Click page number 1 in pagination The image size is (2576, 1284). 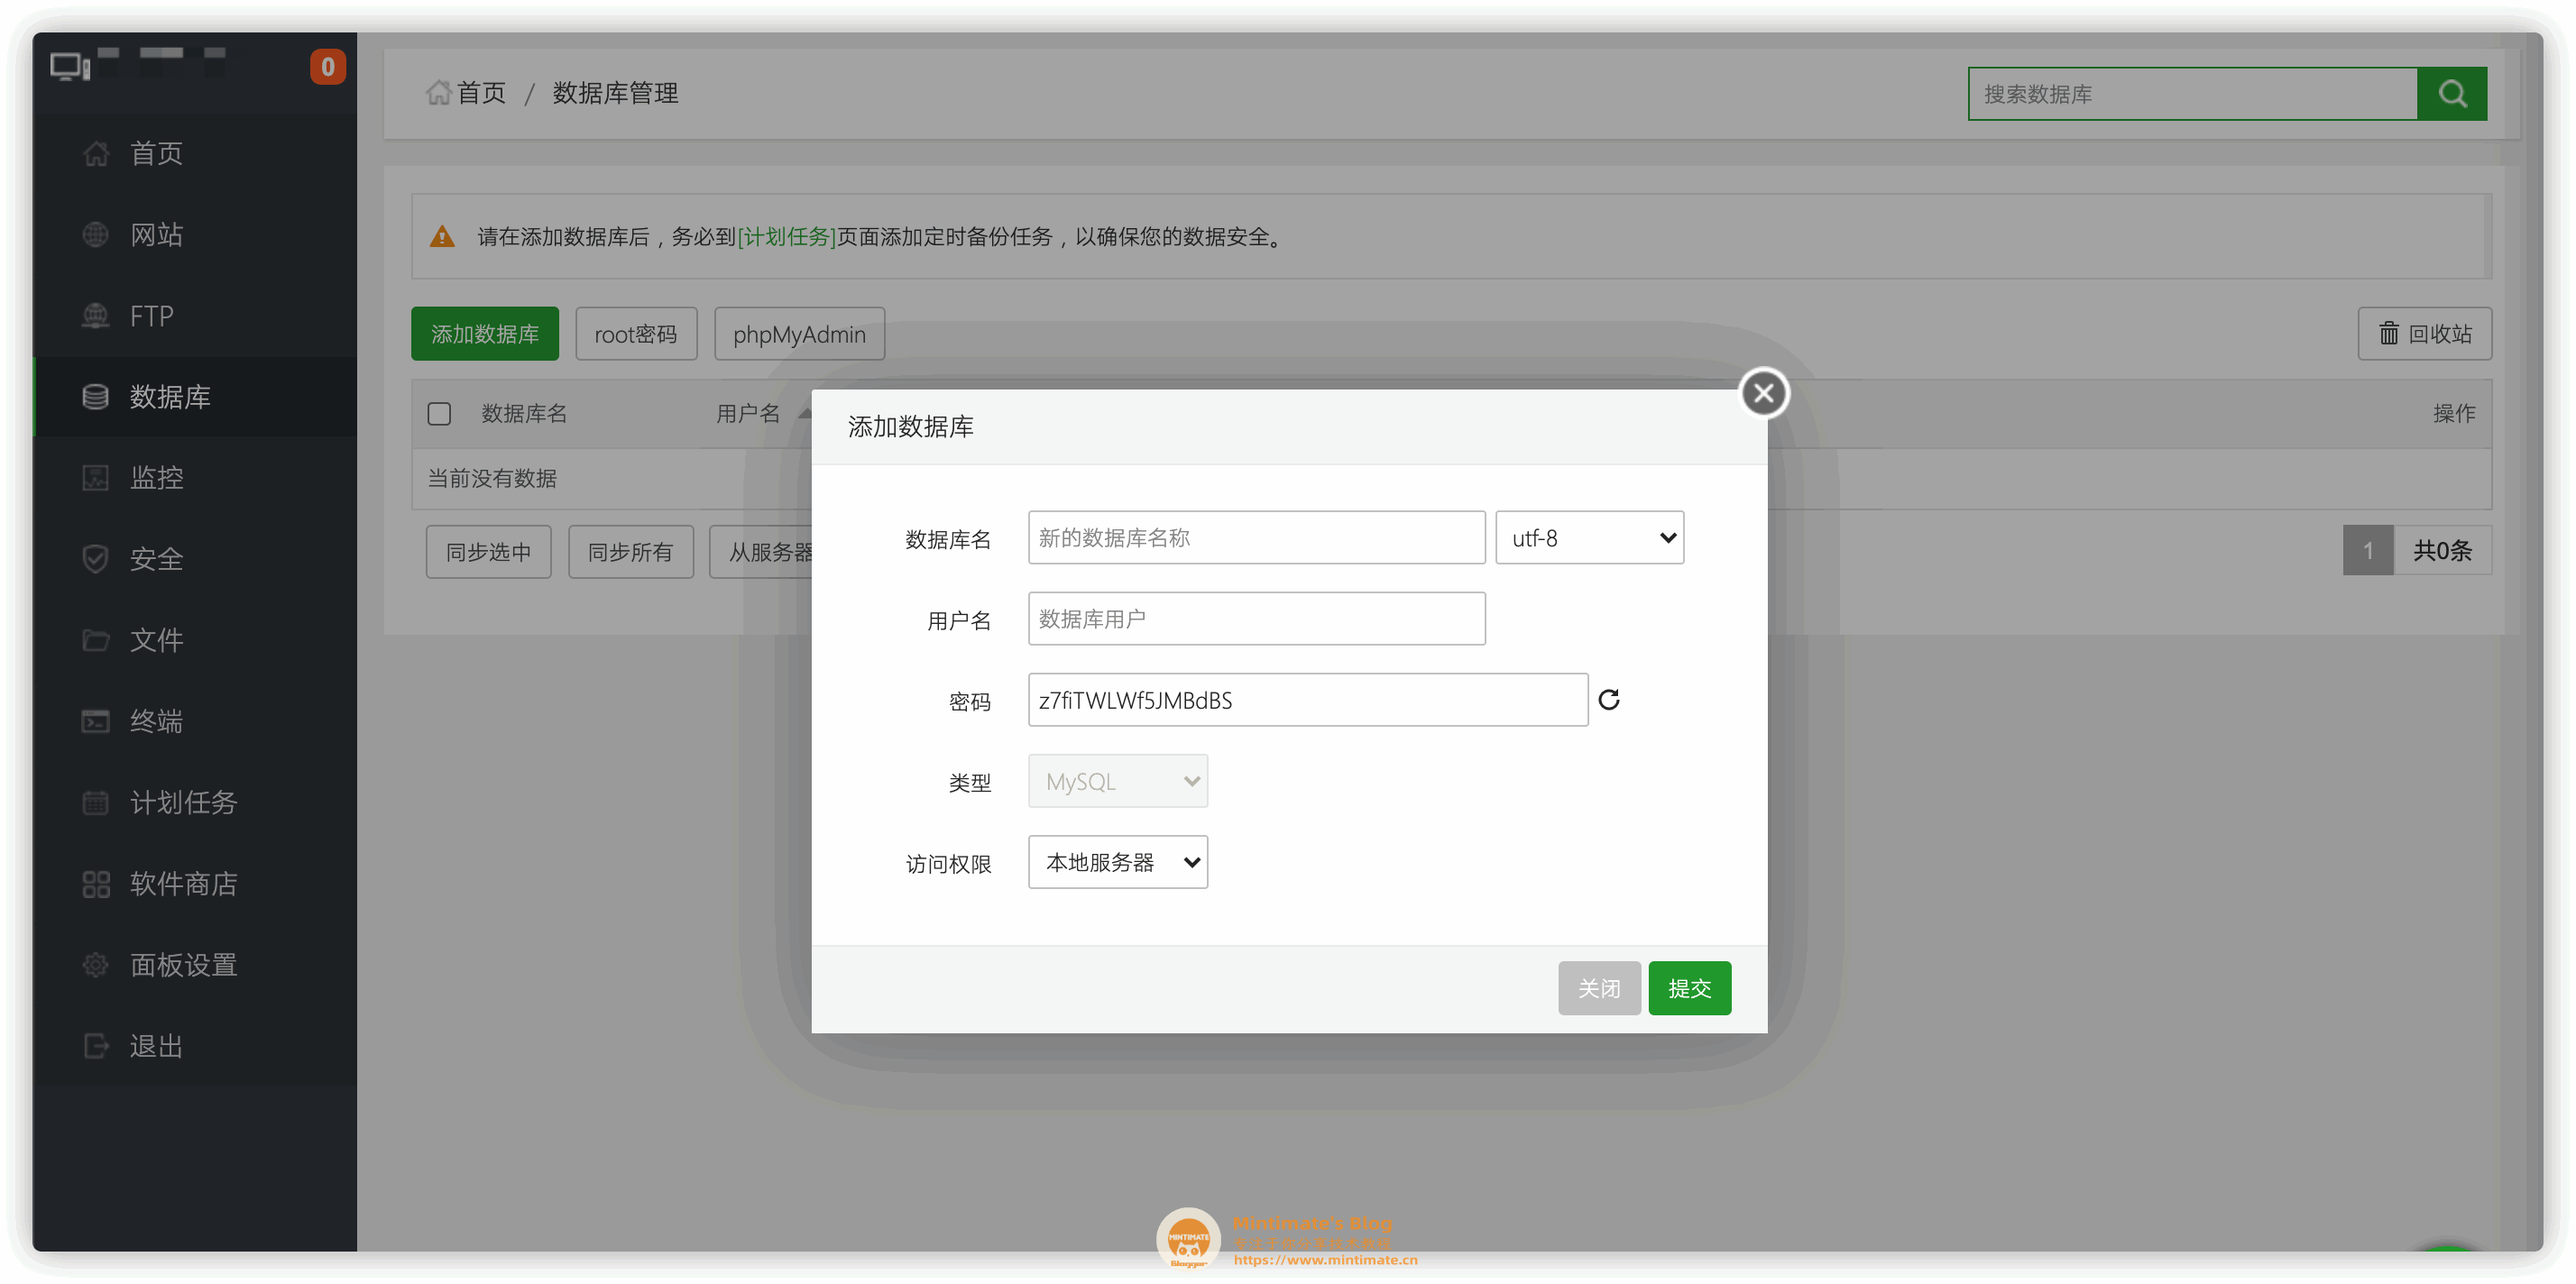pos(2368,550)
